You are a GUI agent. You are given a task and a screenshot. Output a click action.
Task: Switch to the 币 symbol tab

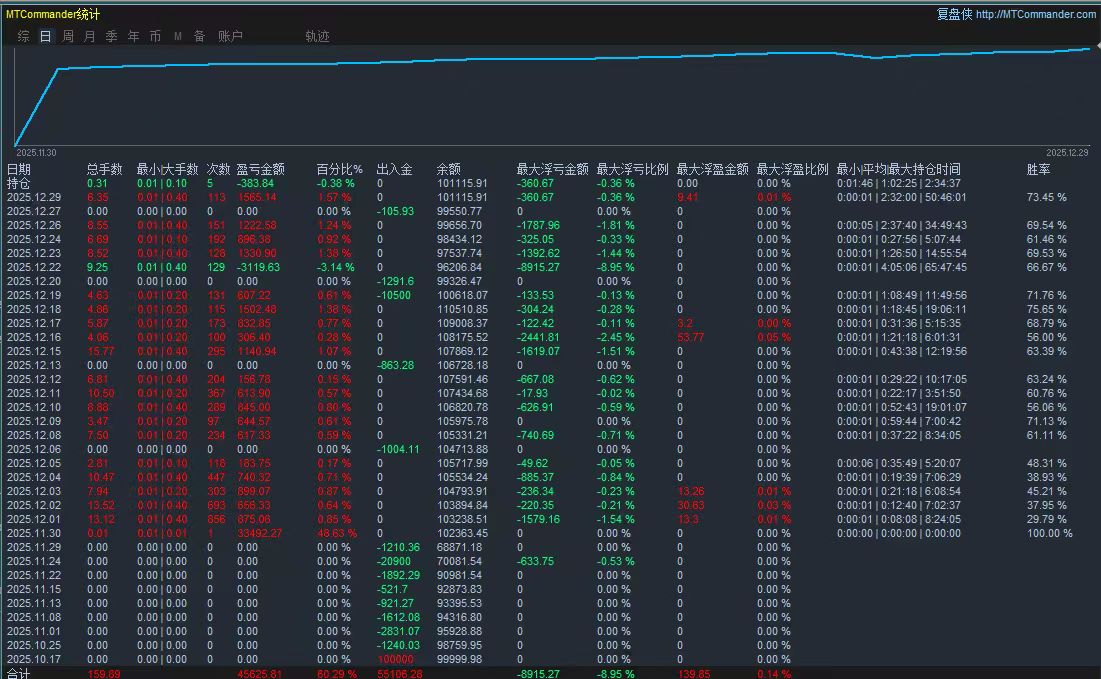pyautogui.click(x=155, y=36)
